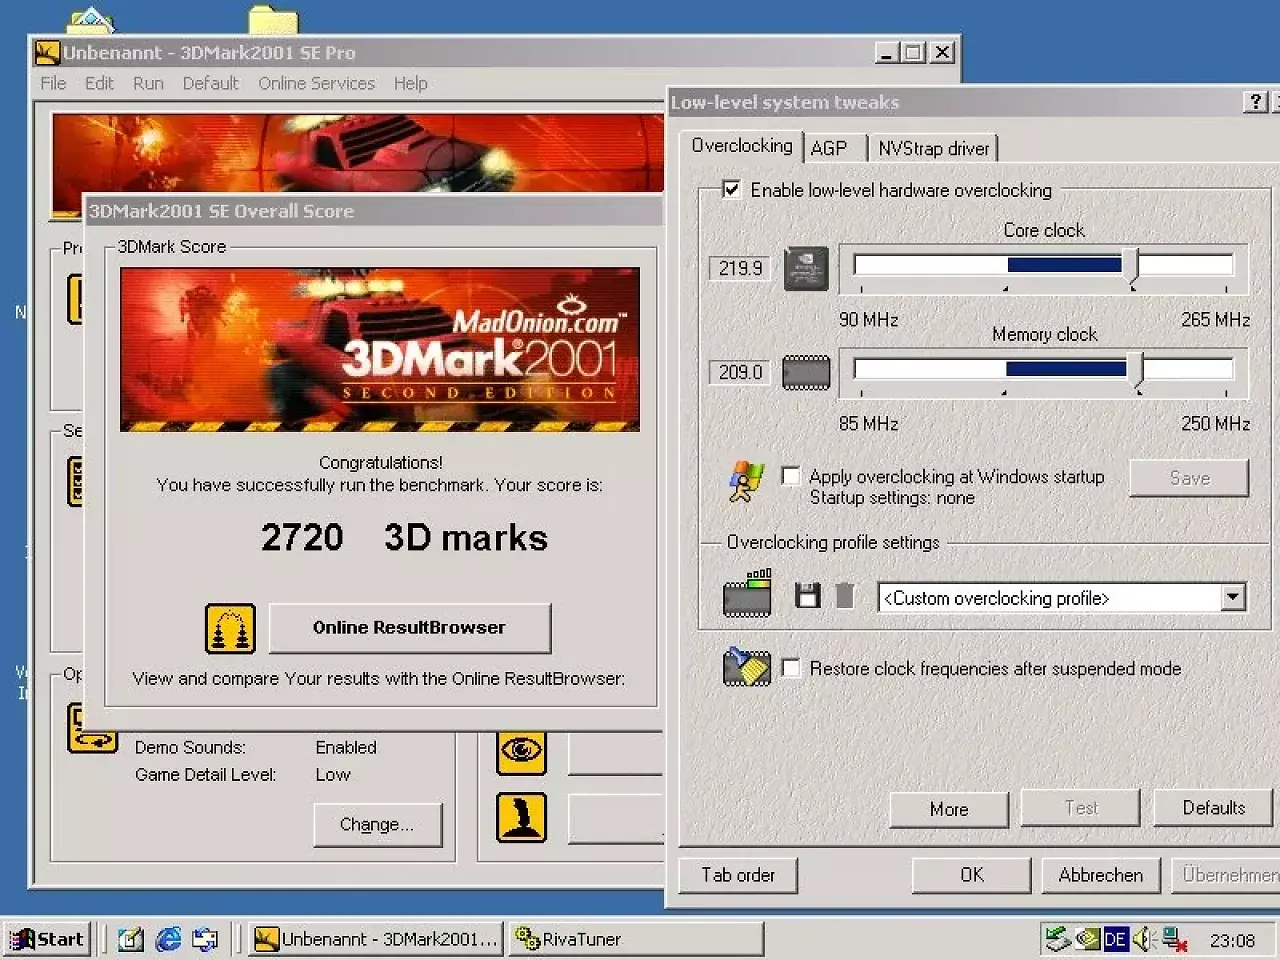This screenshot has width=1280, height=960.
Task: Click the Memory clock slider handle
Action: pyautogui.click(x=1136, y=371)
